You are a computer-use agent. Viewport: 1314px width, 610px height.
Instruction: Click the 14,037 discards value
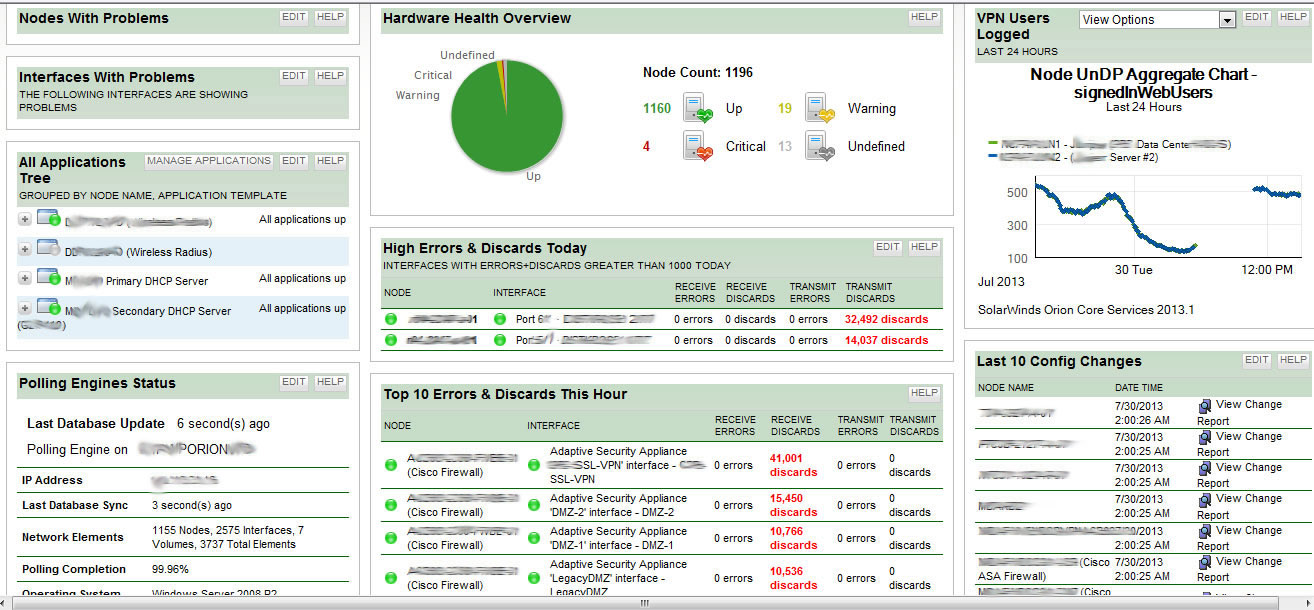pyautogui.click(x=886, y=340)
